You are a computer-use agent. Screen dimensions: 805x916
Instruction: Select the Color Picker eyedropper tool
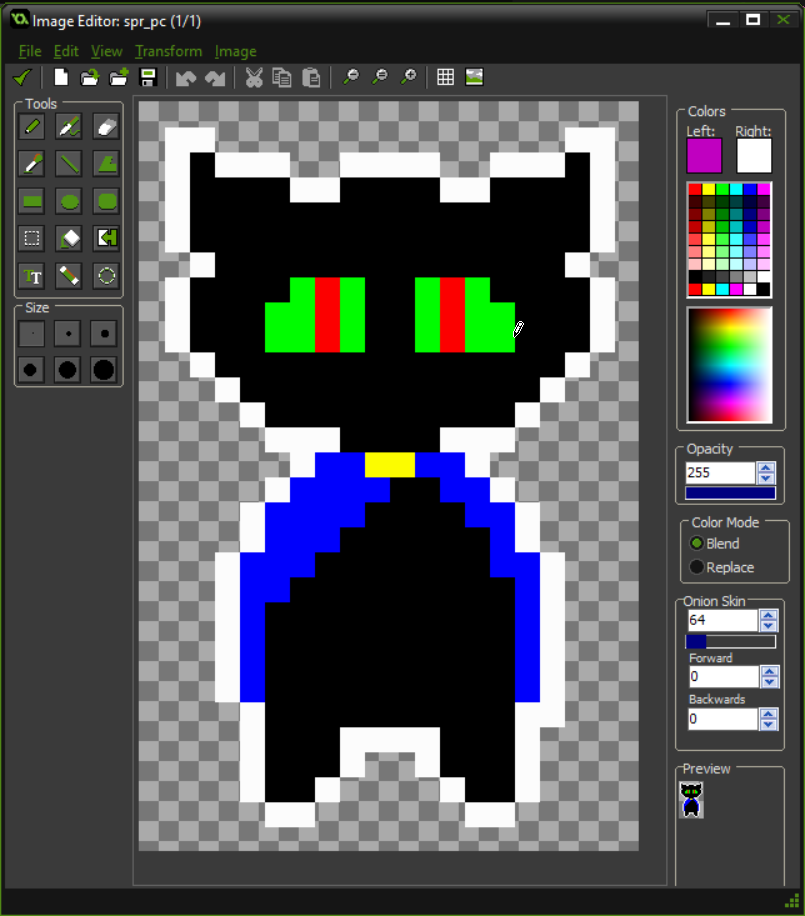[32, 164]
